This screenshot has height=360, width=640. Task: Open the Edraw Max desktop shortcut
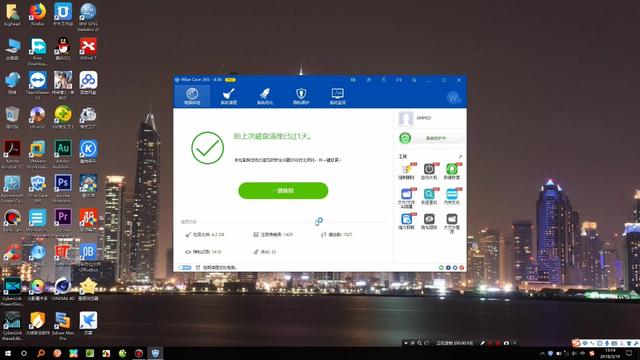63,326
